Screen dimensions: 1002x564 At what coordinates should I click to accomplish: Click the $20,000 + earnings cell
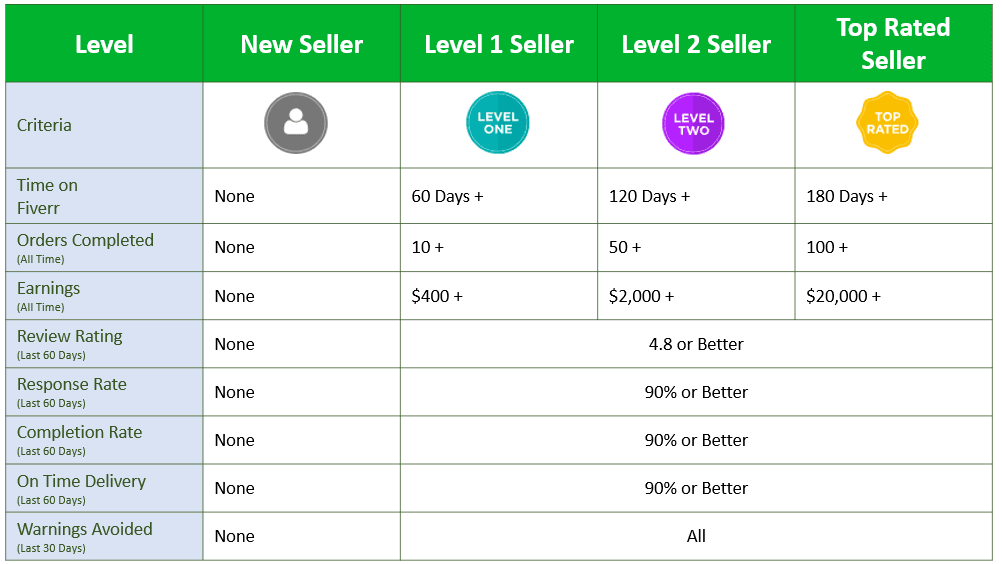pos(843,296)
